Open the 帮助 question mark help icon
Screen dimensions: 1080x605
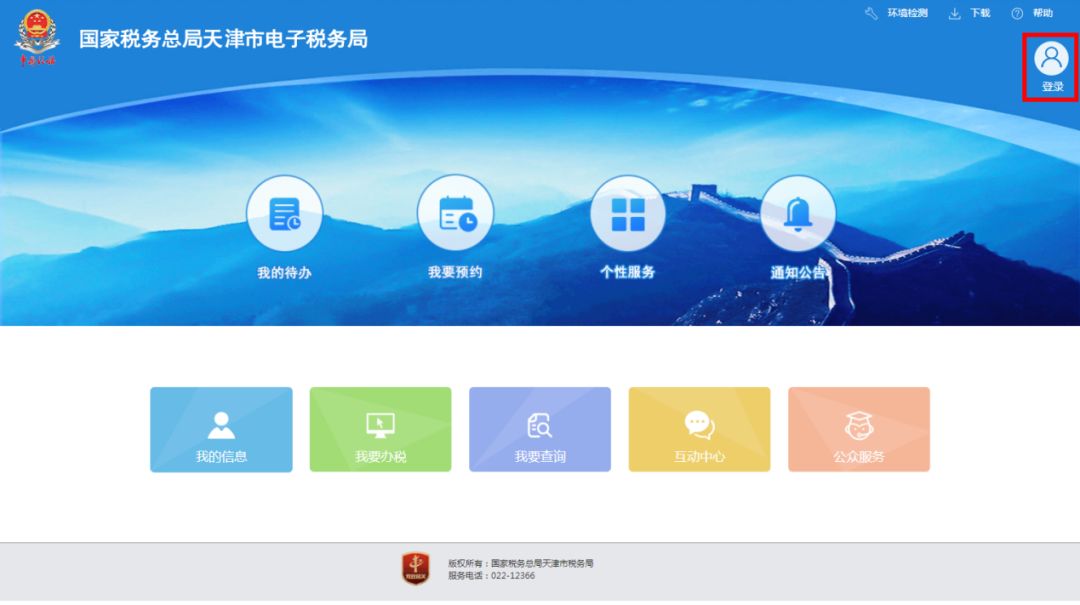pos(1016,13)
